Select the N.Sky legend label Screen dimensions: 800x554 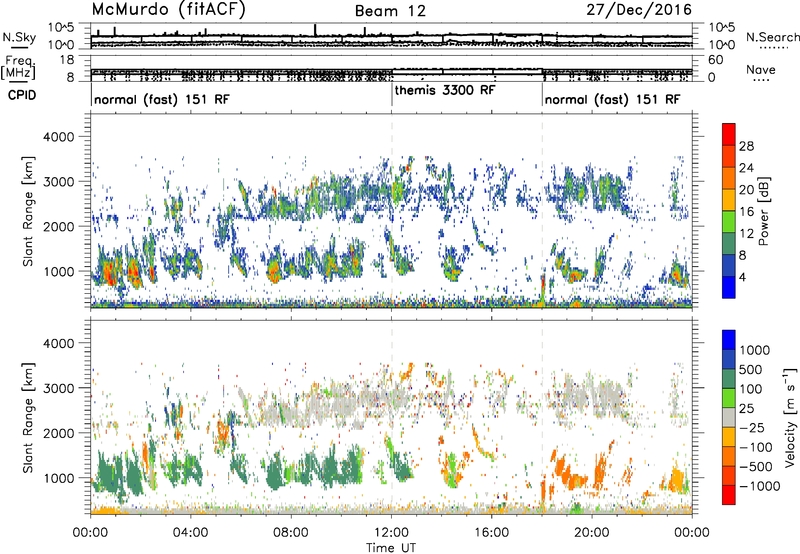point(19,37)
